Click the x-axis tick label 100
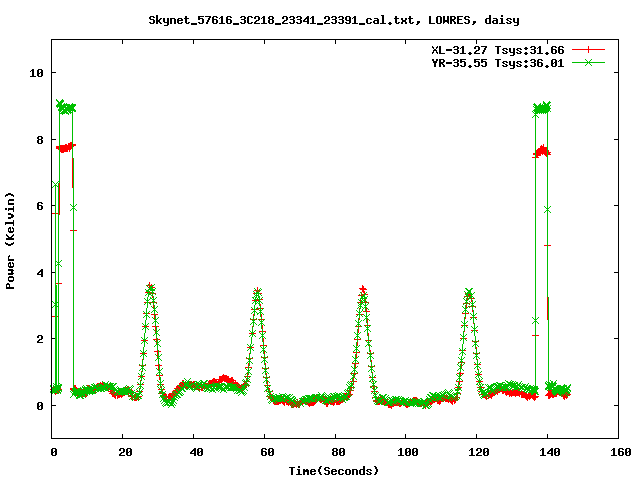This screenshot has width=640, height=480. 407,452
